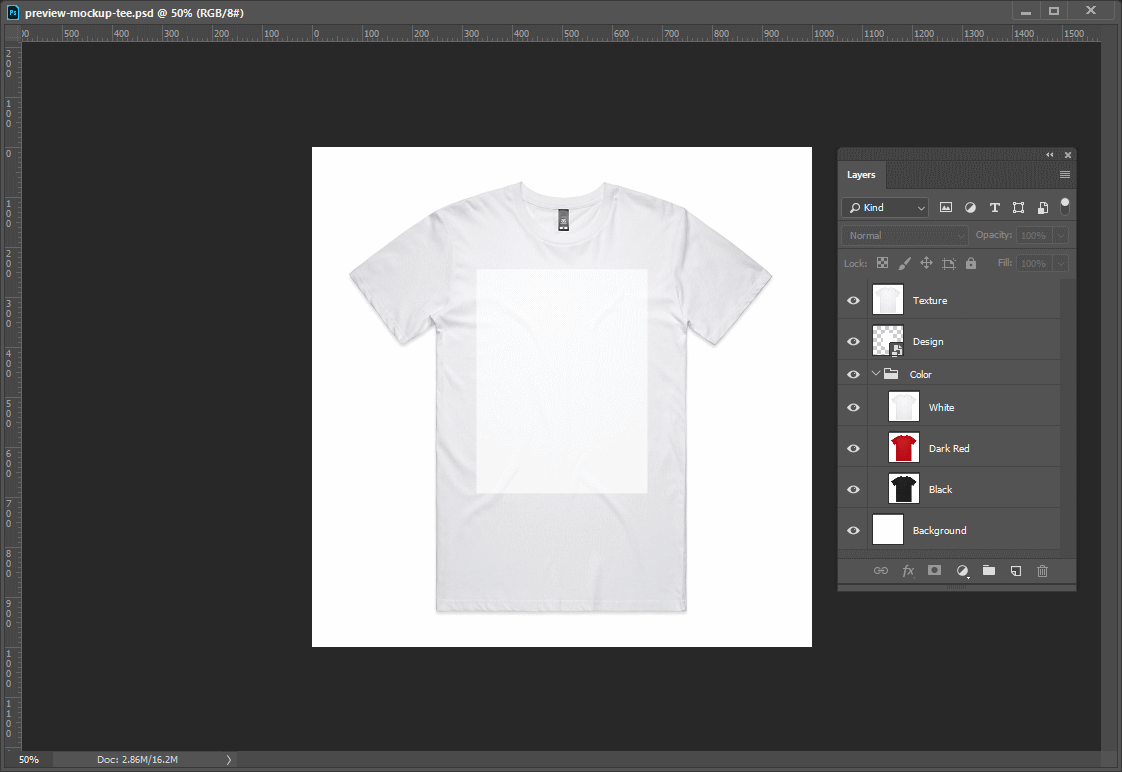Select the Design layer
This screenshot has width=1122, height=772.
point(928,341)
